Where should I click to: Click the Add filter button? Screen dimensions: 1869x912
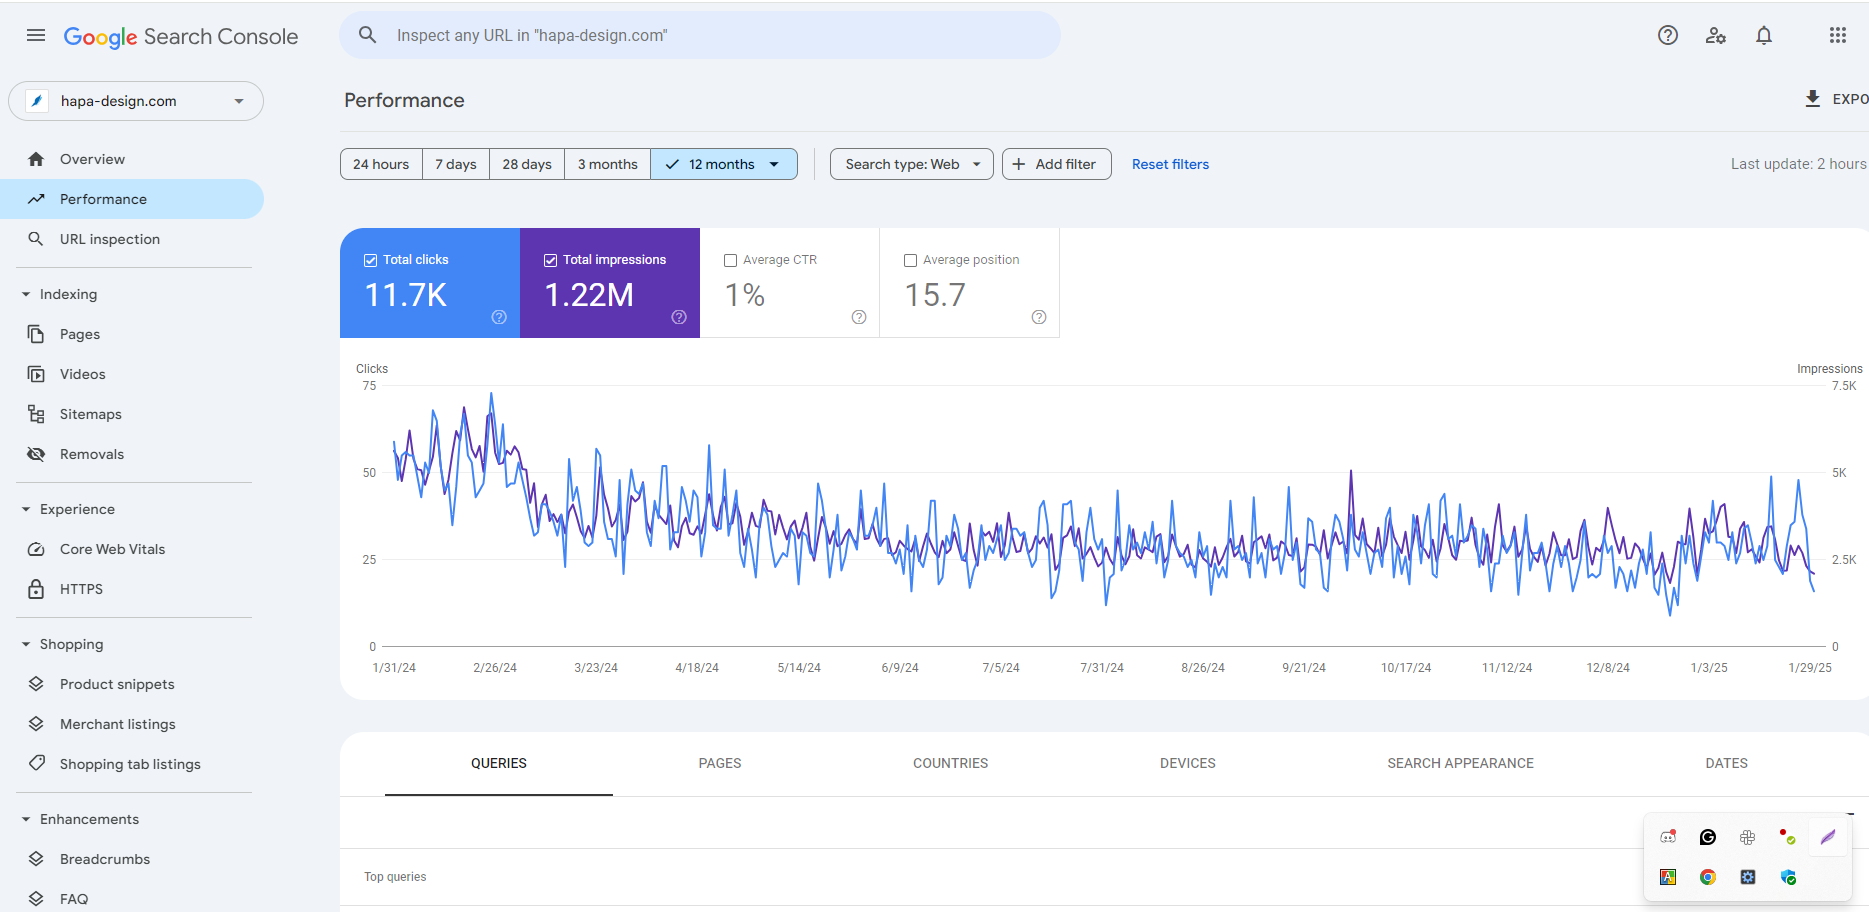click(1056, 164)
